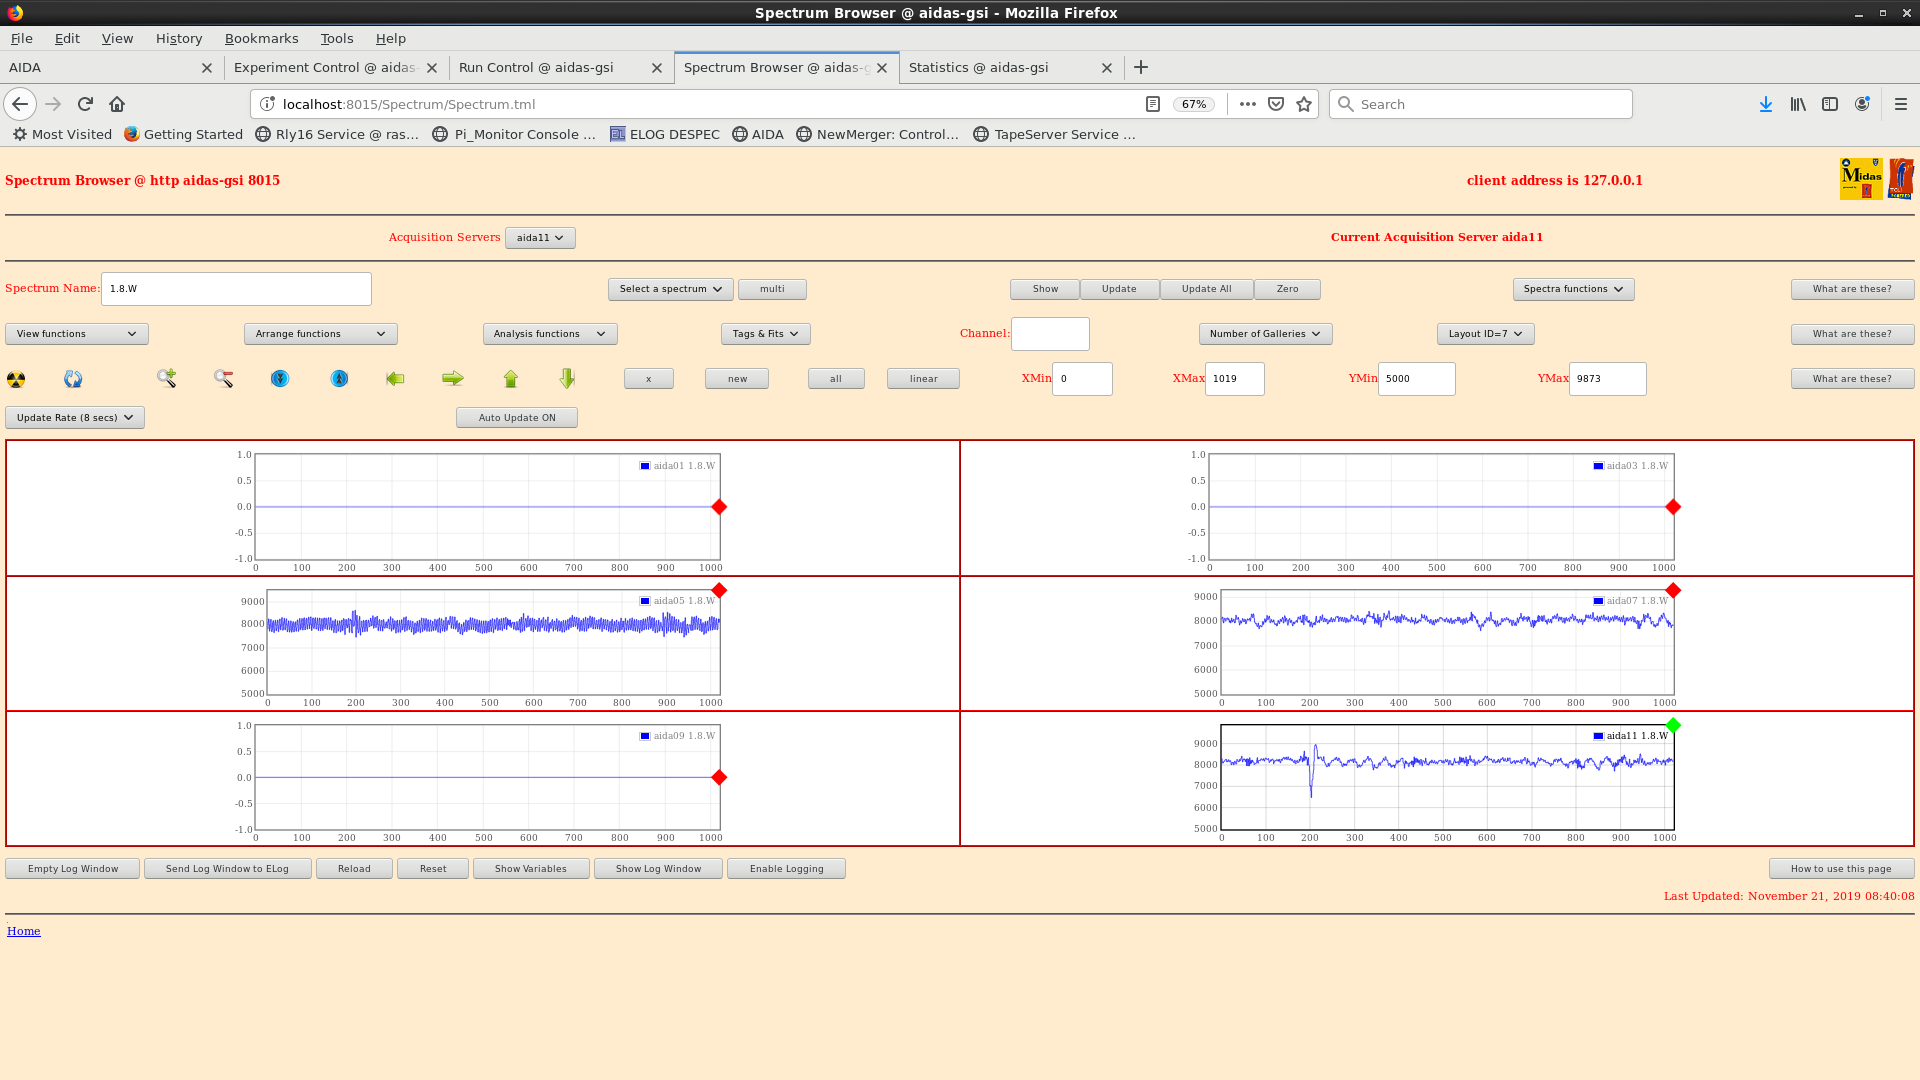Click the Spectrum Name input field
The height and width of the screenshot is (1080, 1920).
(x=236, y=289)
